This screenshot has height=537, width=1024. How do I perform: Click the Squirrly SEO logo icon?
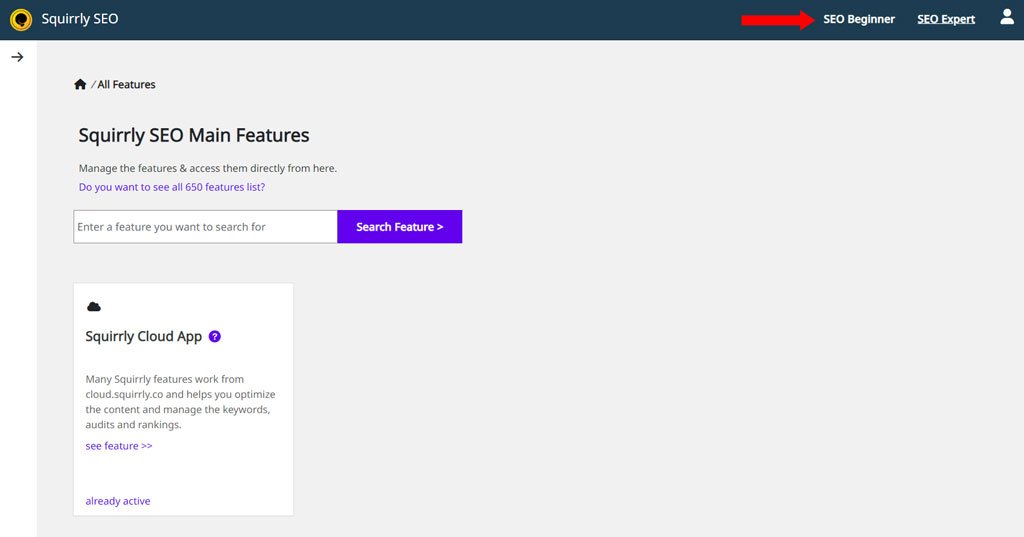(21, 20)
